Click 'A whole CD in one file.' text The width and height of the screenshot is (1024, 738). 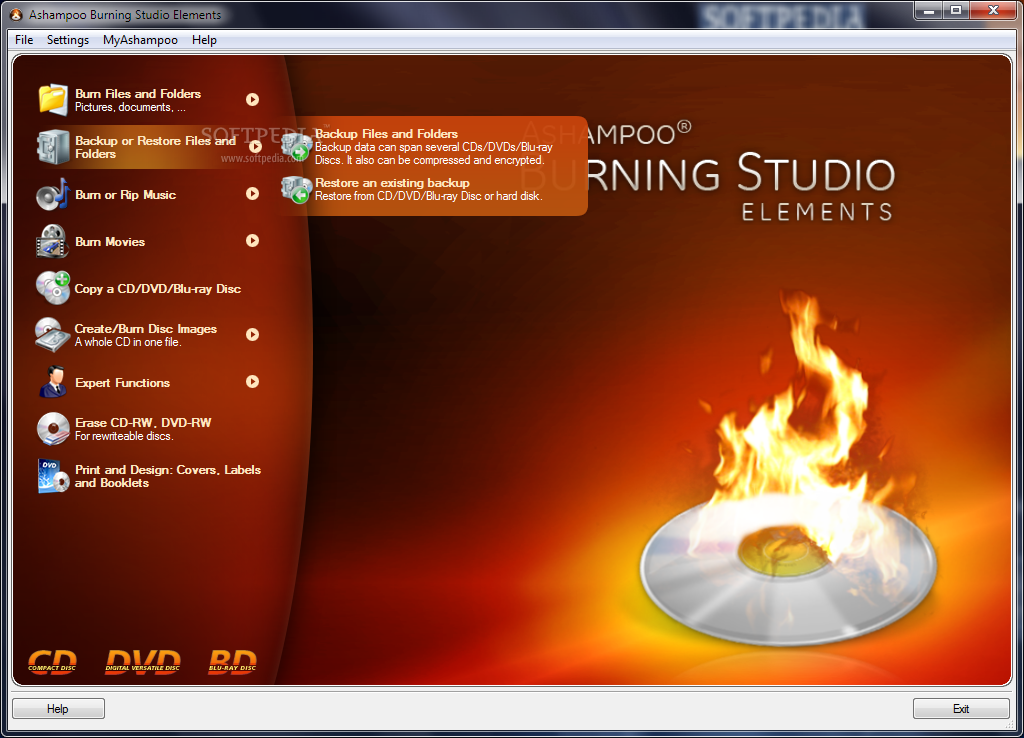coord(128,342)
